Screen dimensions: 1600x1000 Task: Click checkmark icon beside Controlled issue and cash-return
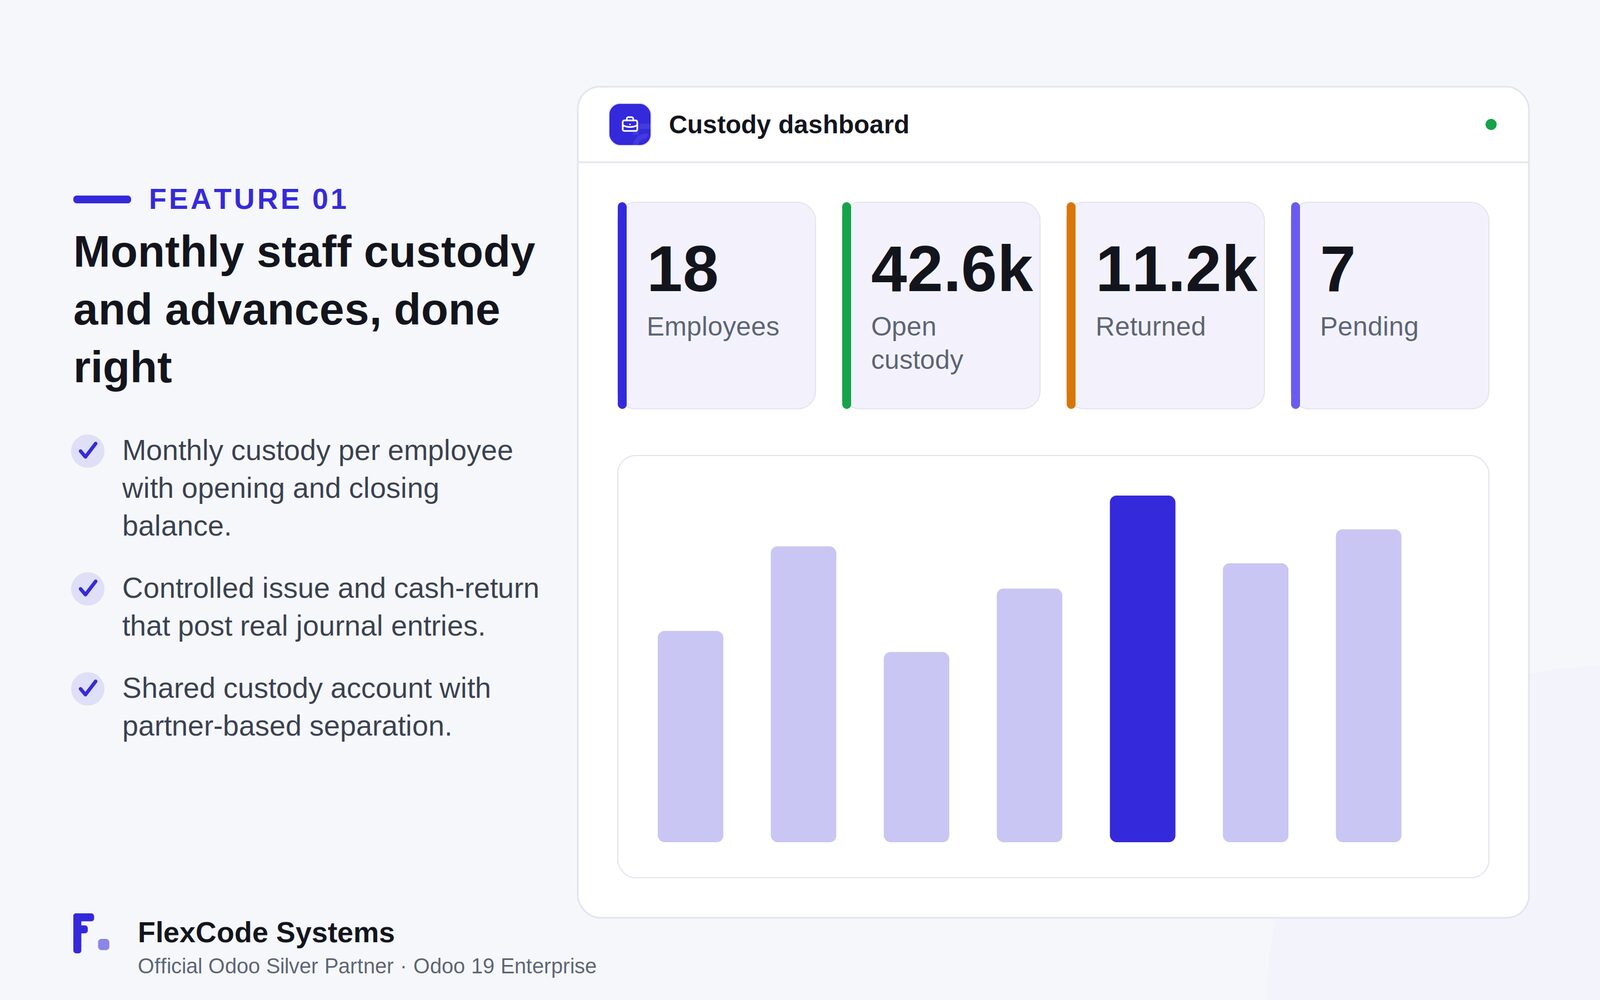pyautogui.click(x=88, y=589)
